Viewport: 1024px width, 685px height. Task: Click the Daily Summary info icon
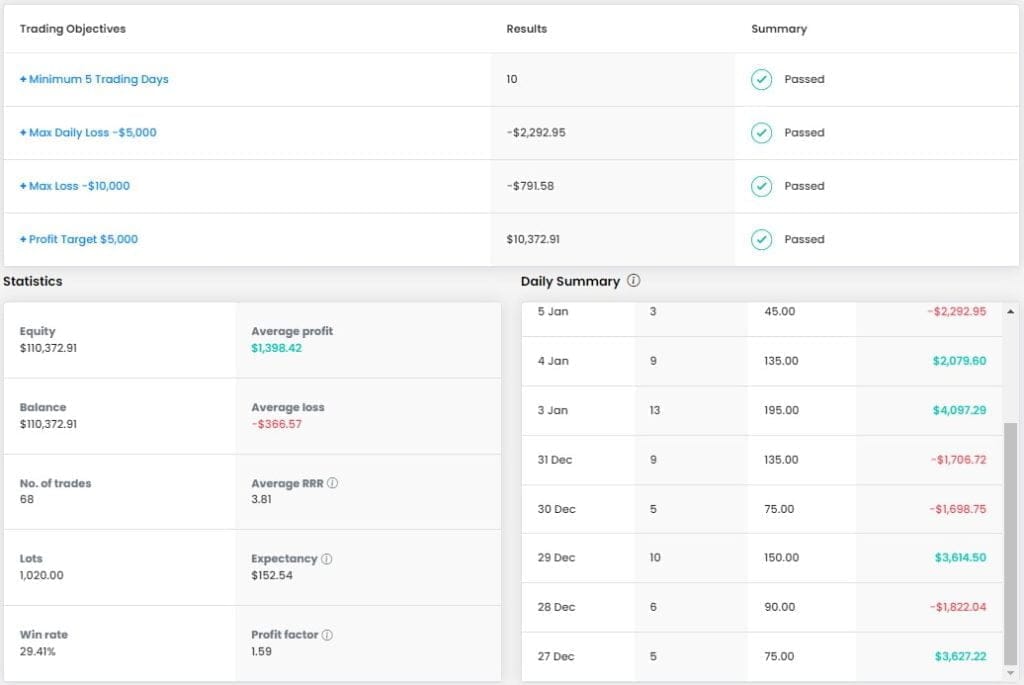tap(633, 281)
